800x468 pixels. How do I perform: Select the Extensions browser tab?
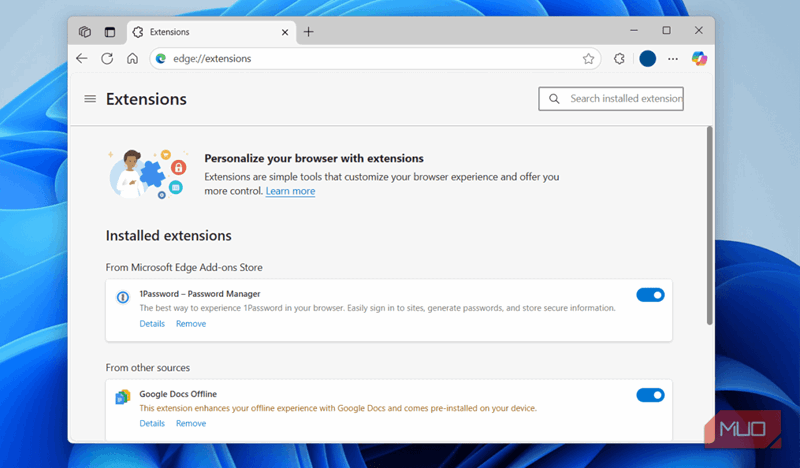pyautogui.click(x=200, y=32)
